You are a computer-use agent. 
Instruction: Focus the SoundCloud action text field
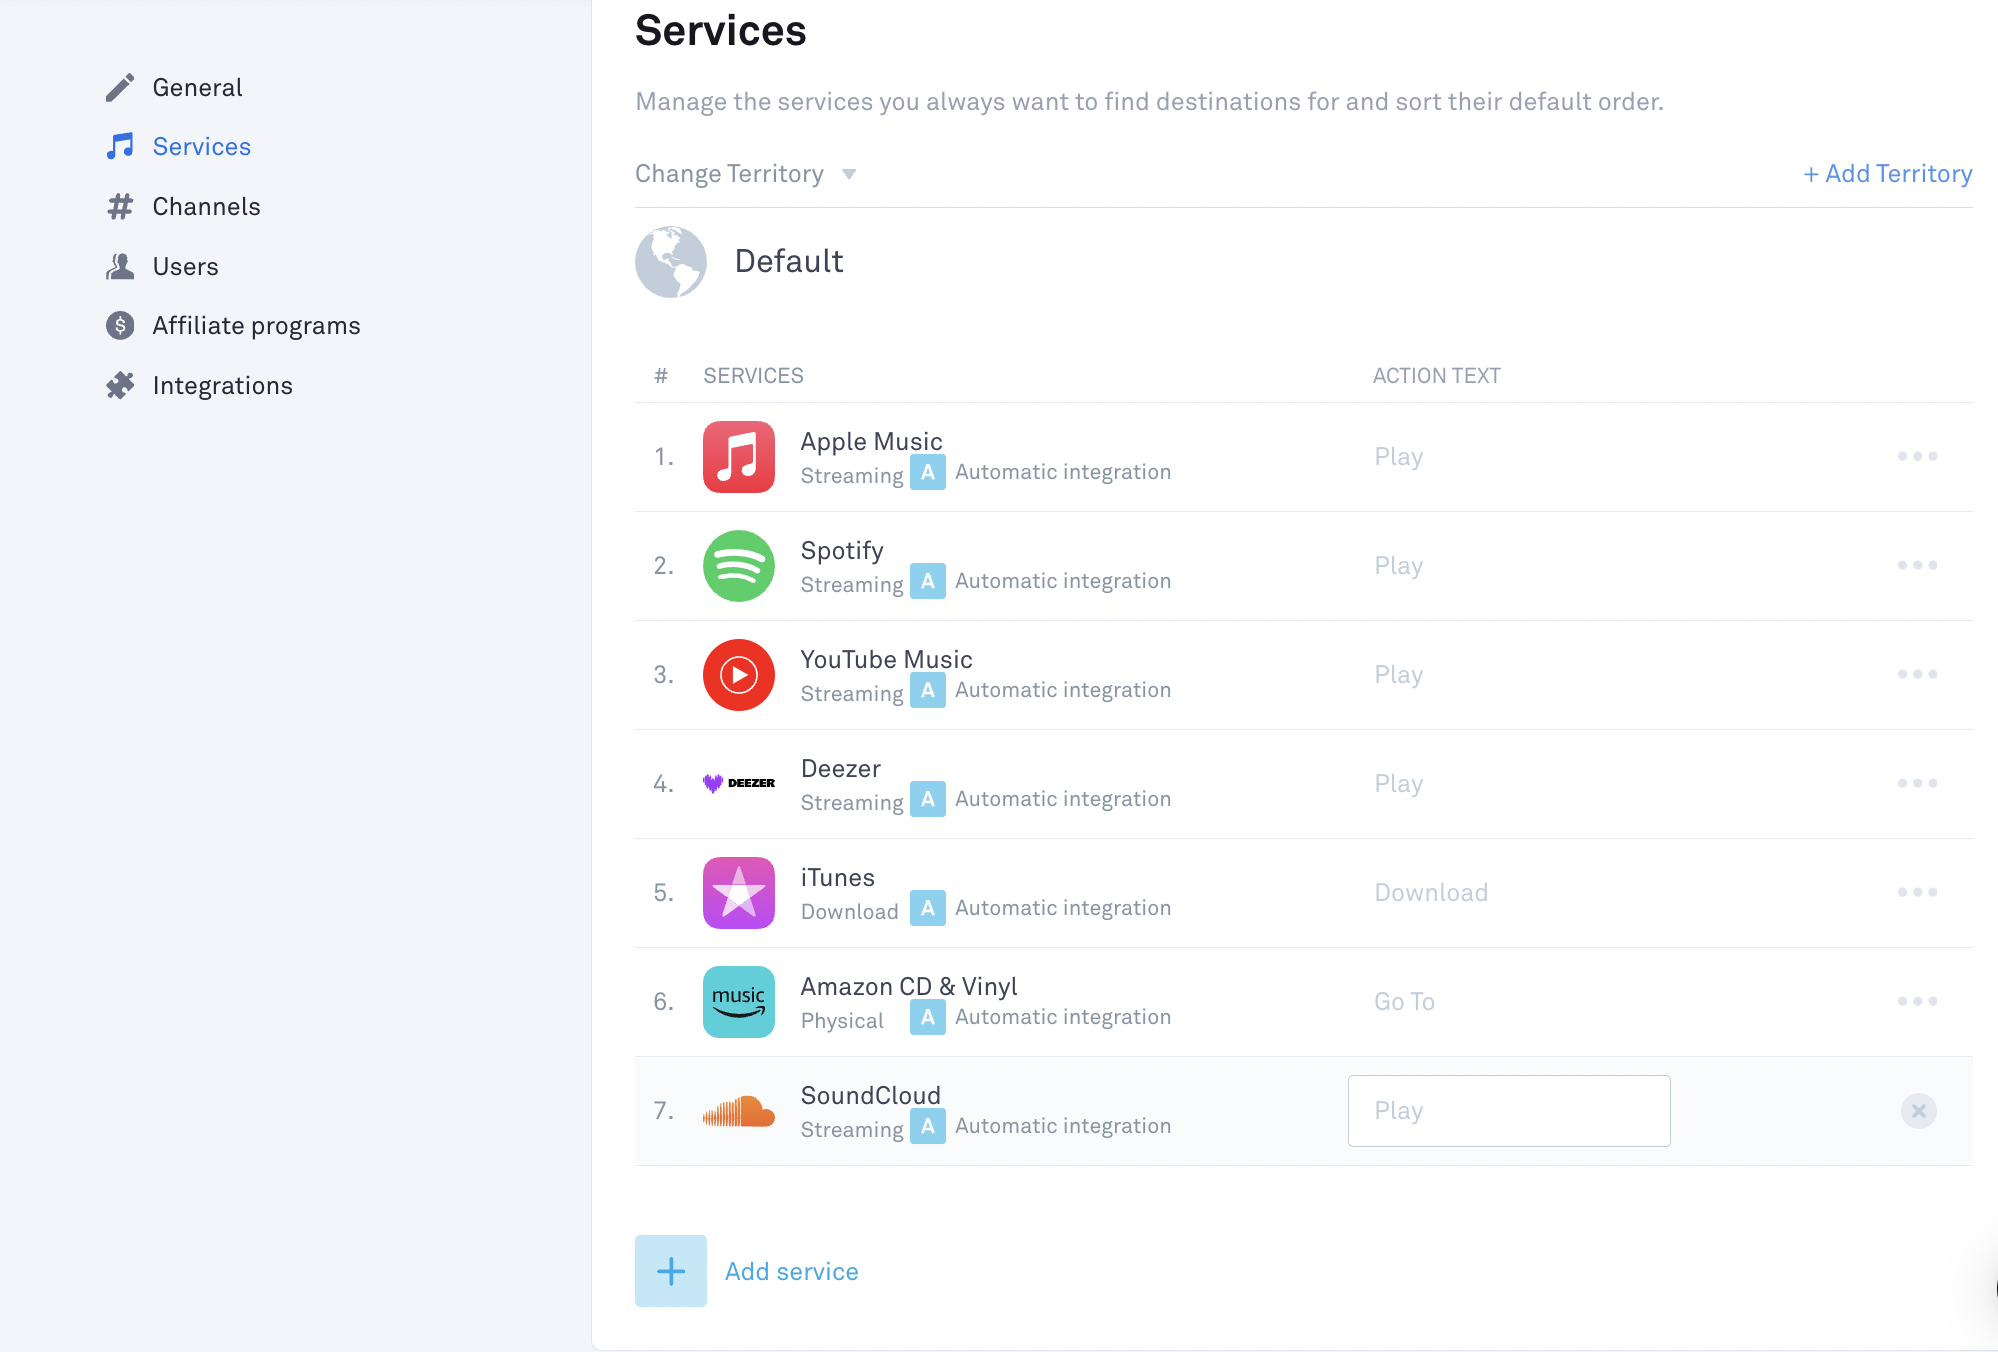1508,1111
